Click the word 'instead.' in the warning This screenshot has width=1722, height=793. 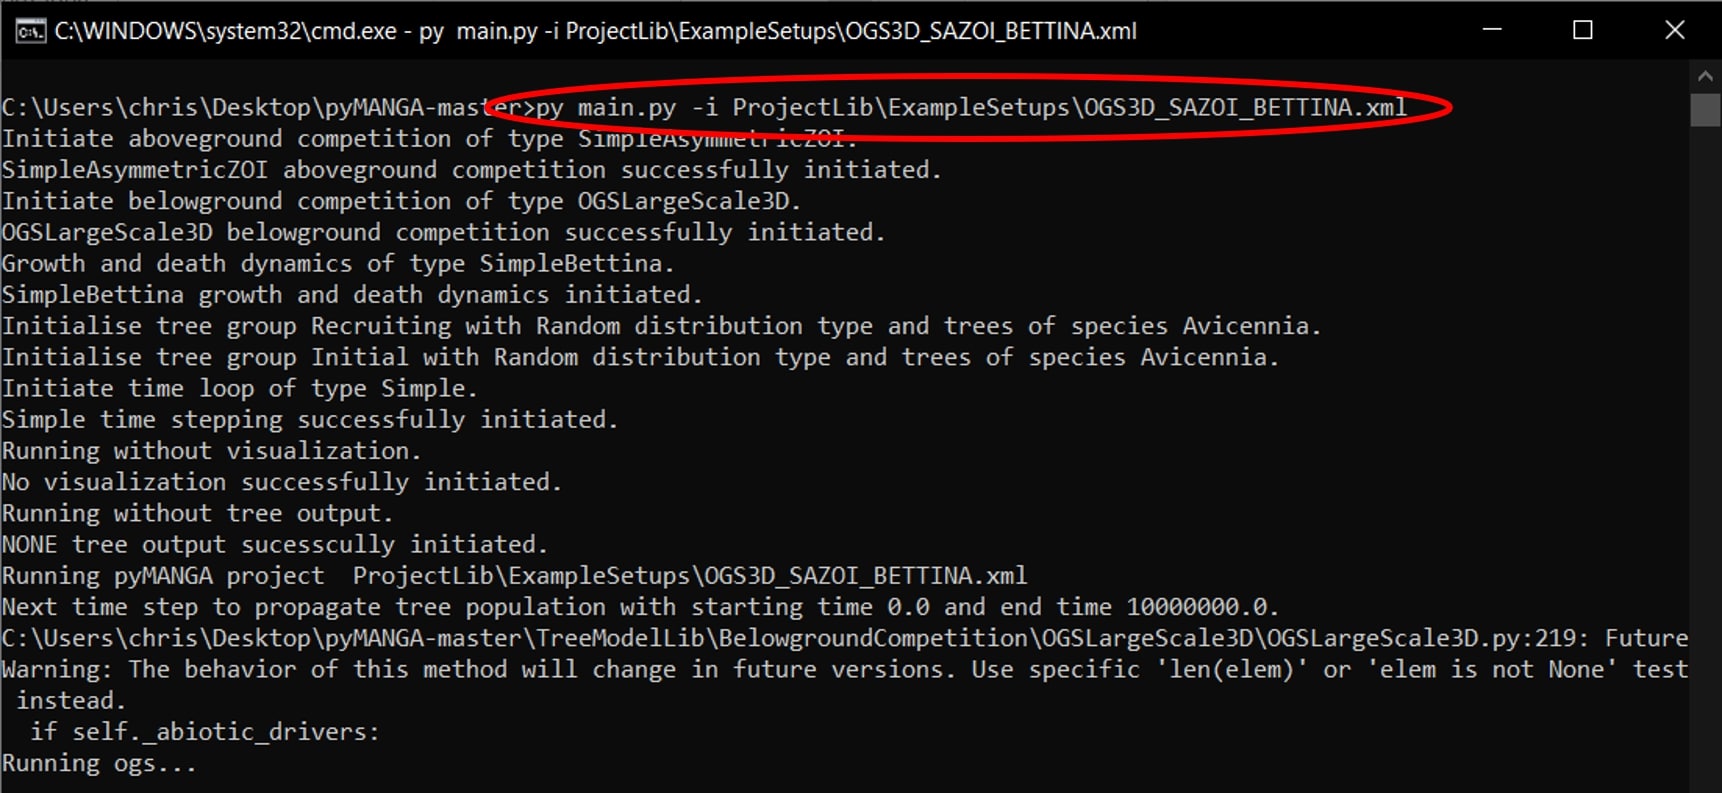71,700
